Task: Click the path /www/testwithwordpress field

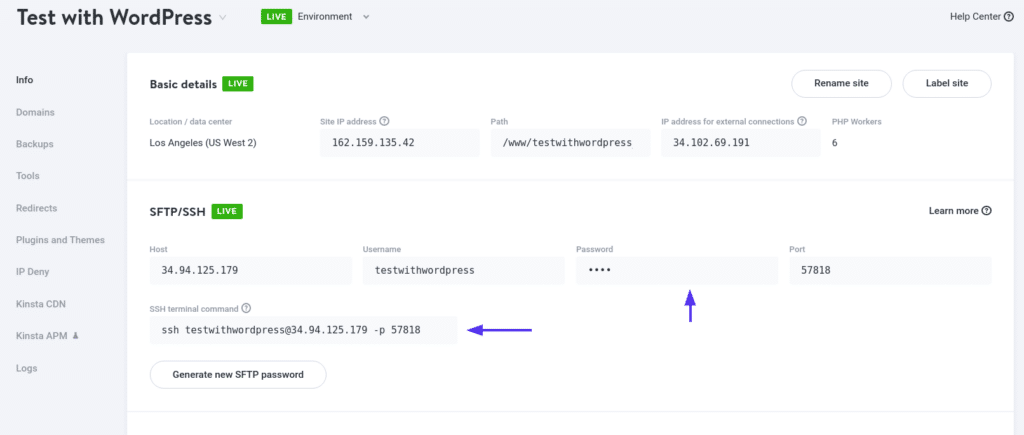Action: tap(570, 143)
